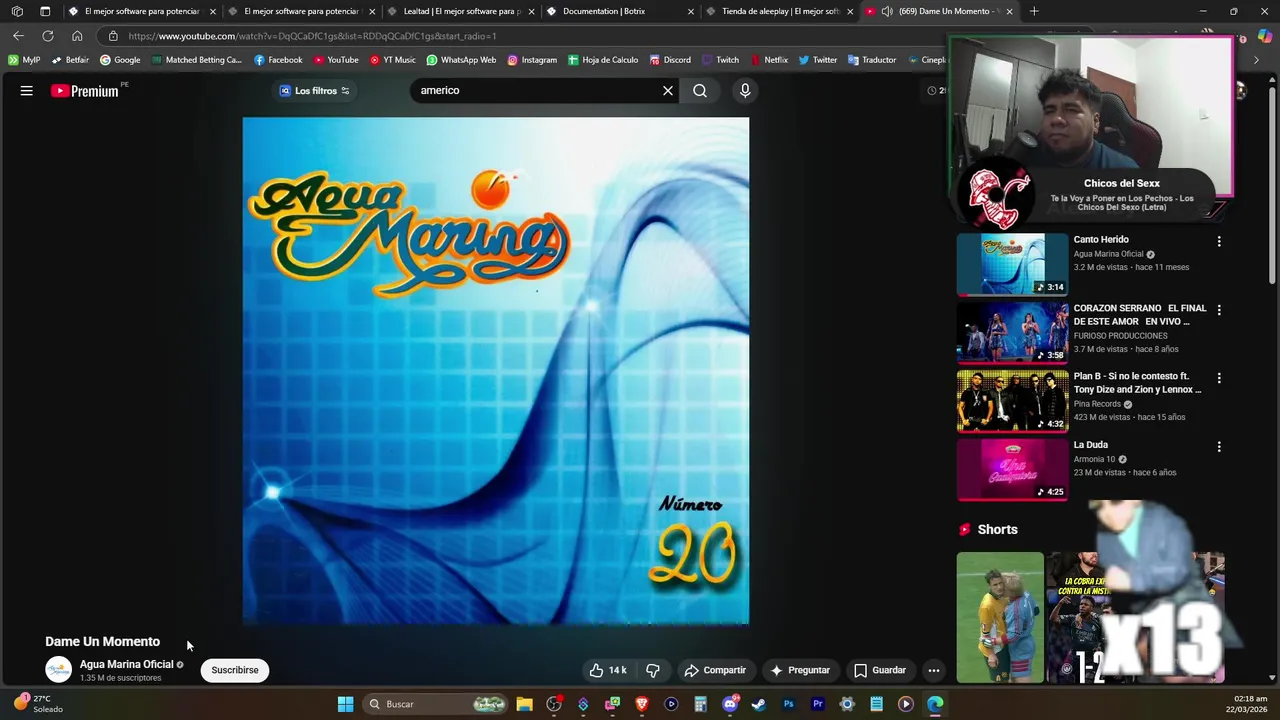The height and width of the screenshot is (720, 1280).
Task: Open the Twitter bookmark
Action: (x=818, y=60)
